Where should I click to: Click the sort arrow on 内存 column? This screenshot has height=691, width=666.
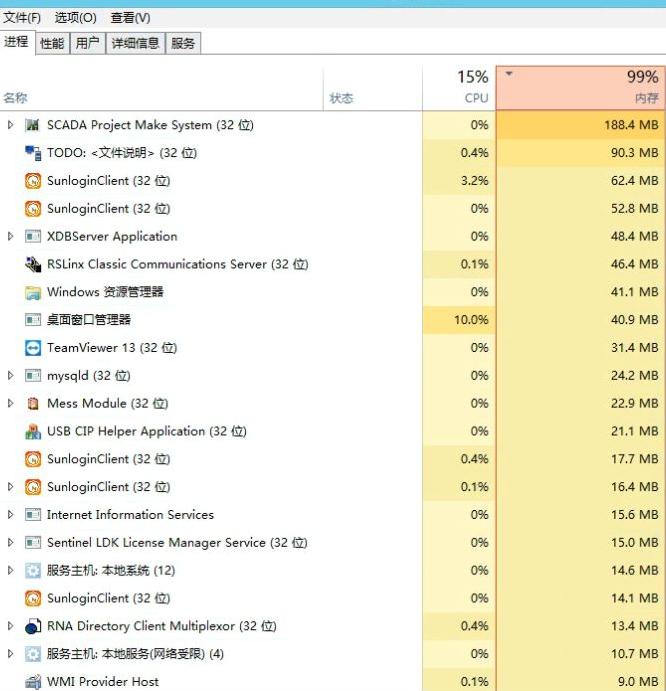tap(509, 74)
